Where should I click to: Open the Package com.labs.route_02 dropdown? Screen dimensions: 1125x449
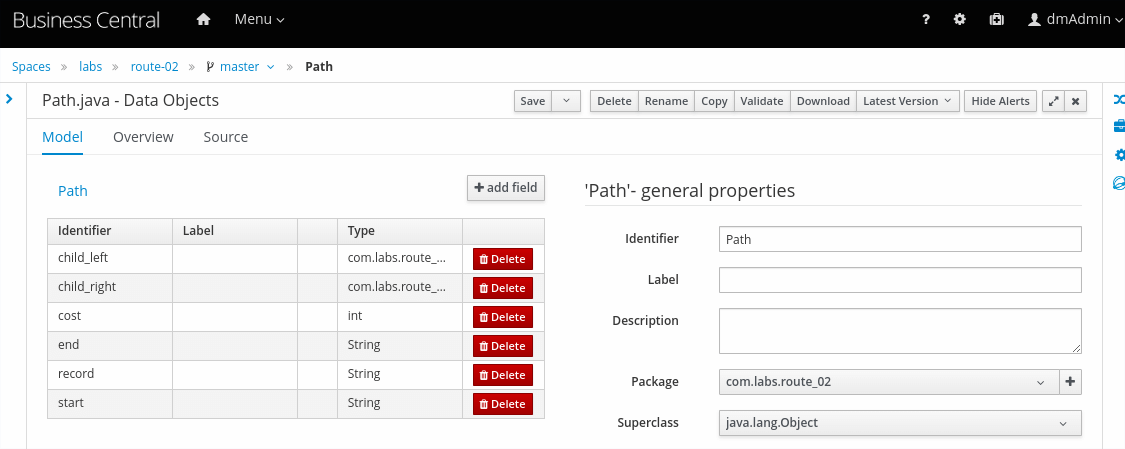pyautogui.click(x=887, y=382)
